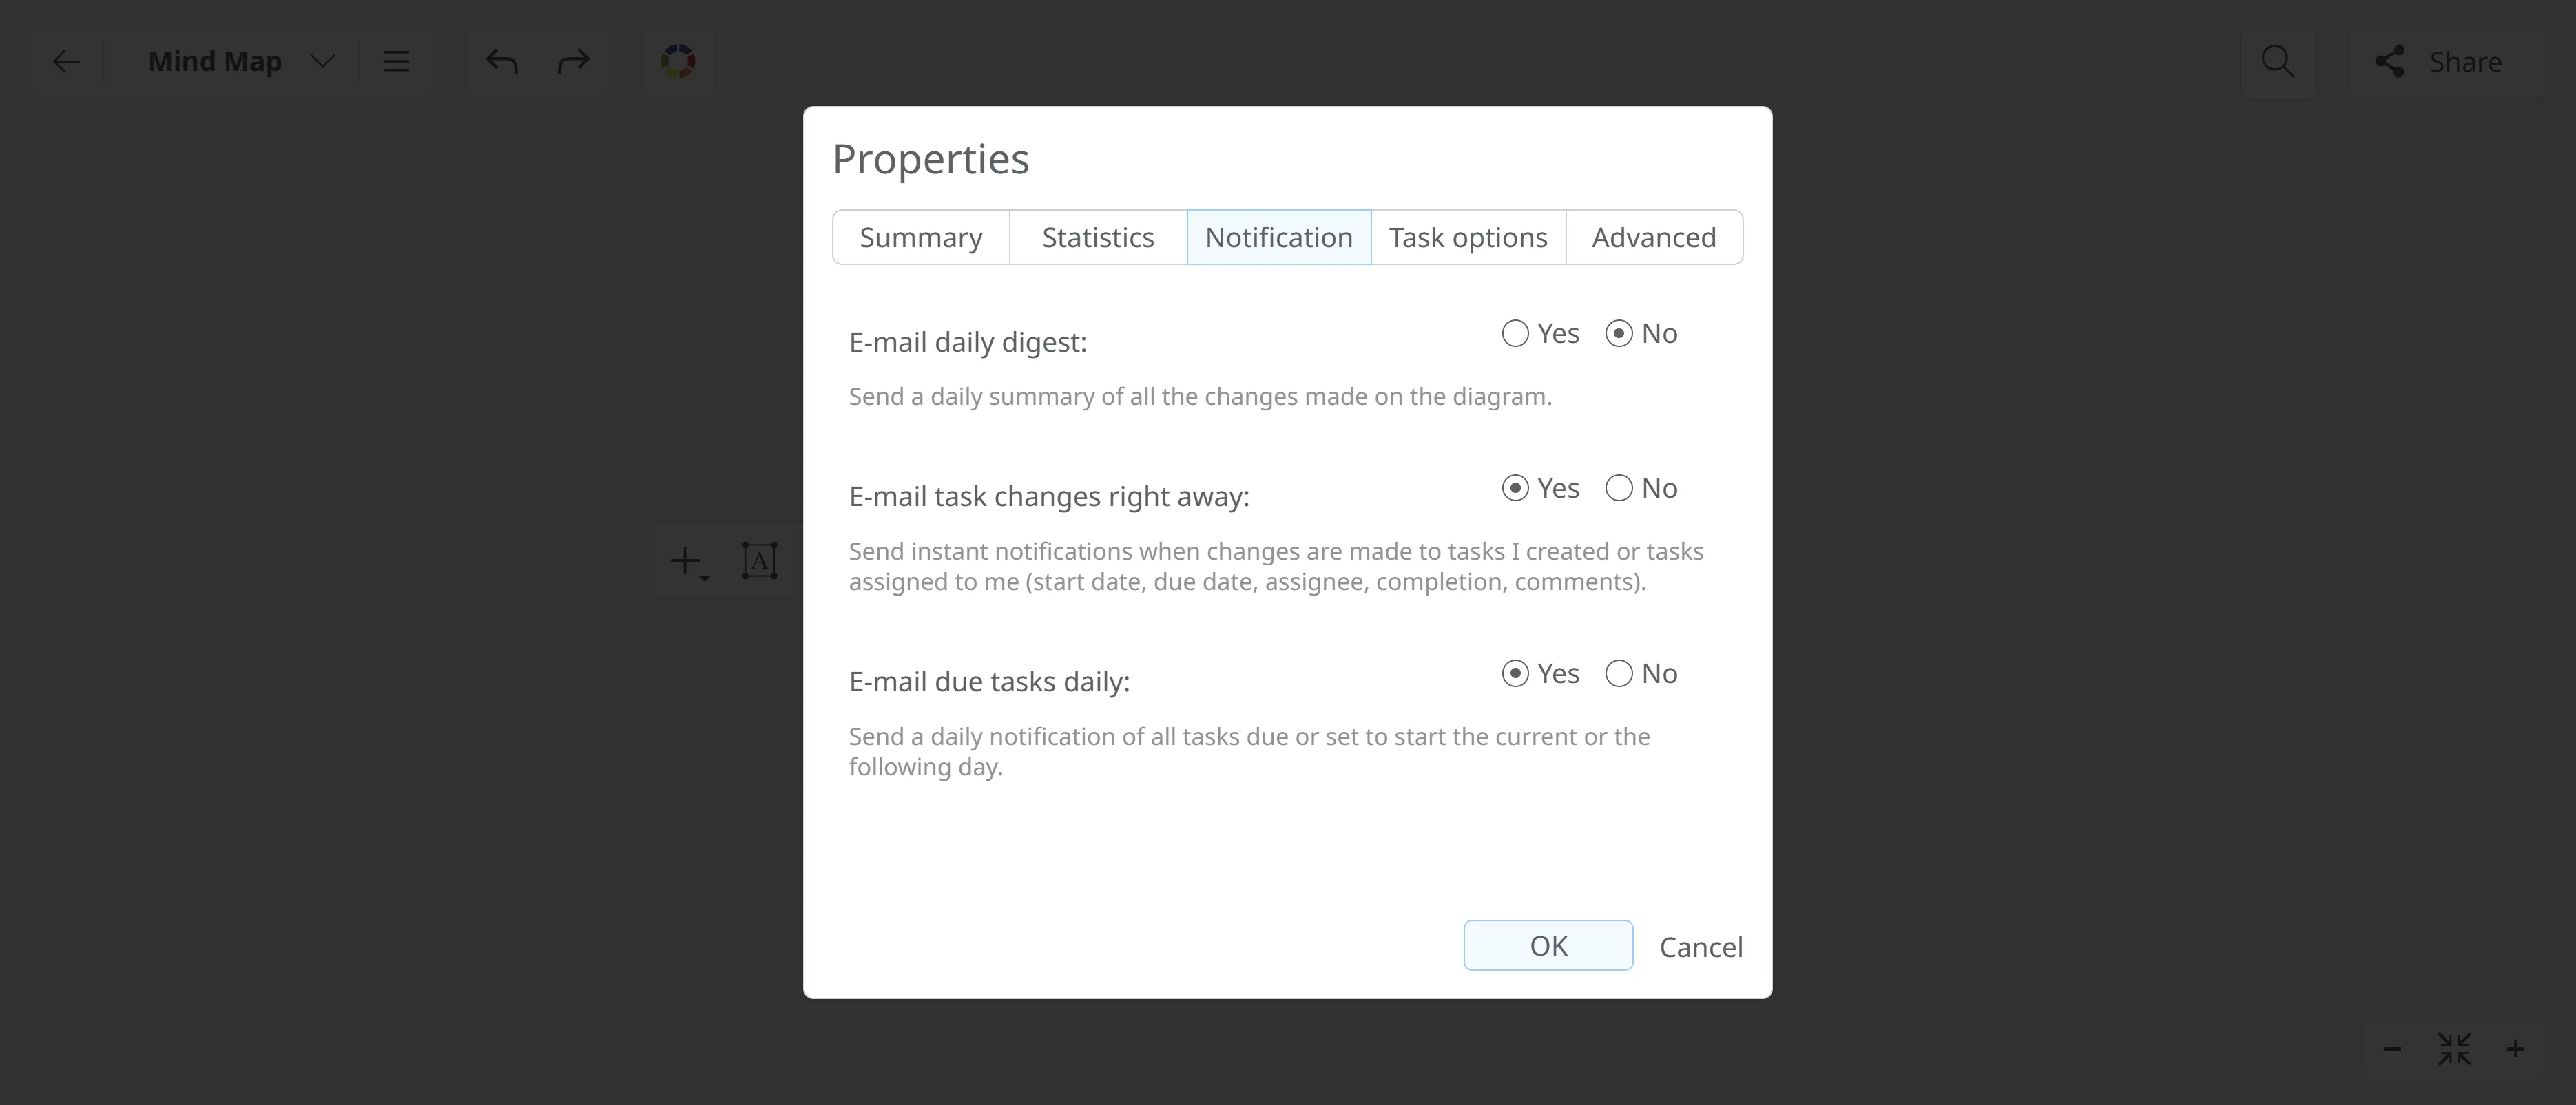The image size is (2576, 1105).
Task: Open the Task options tab
Action: point(1467,238)
